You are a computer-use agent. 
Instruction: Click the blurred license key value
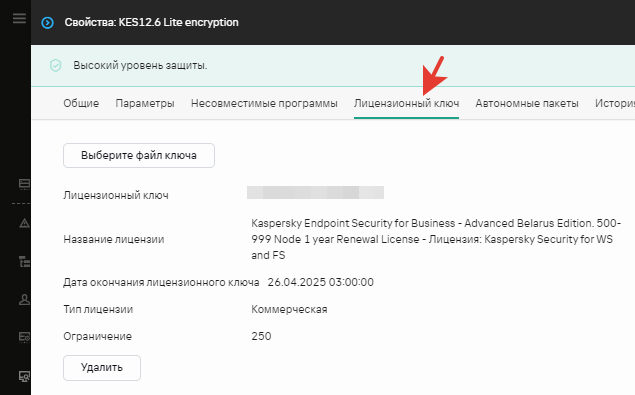tap(315, 192)
